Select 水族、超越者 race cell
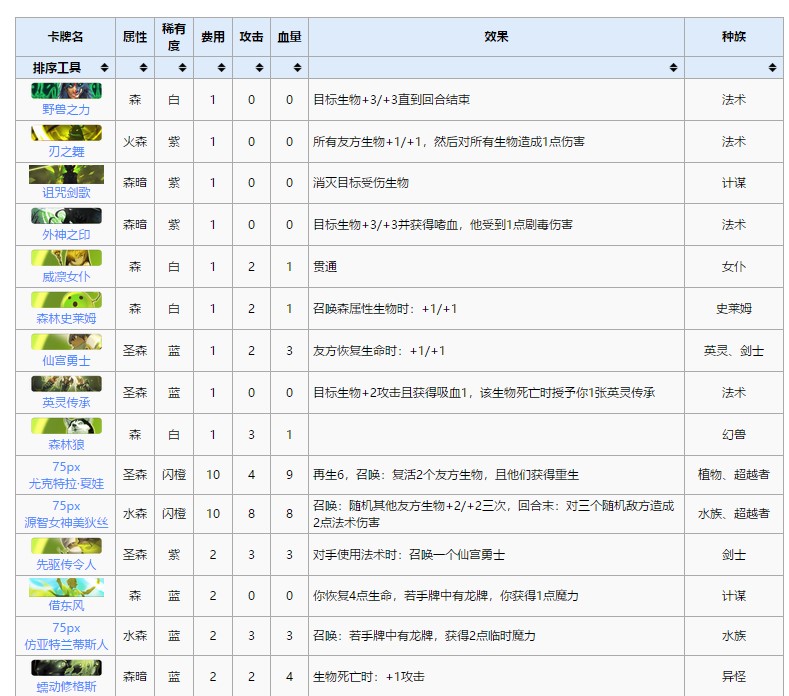 734,514
